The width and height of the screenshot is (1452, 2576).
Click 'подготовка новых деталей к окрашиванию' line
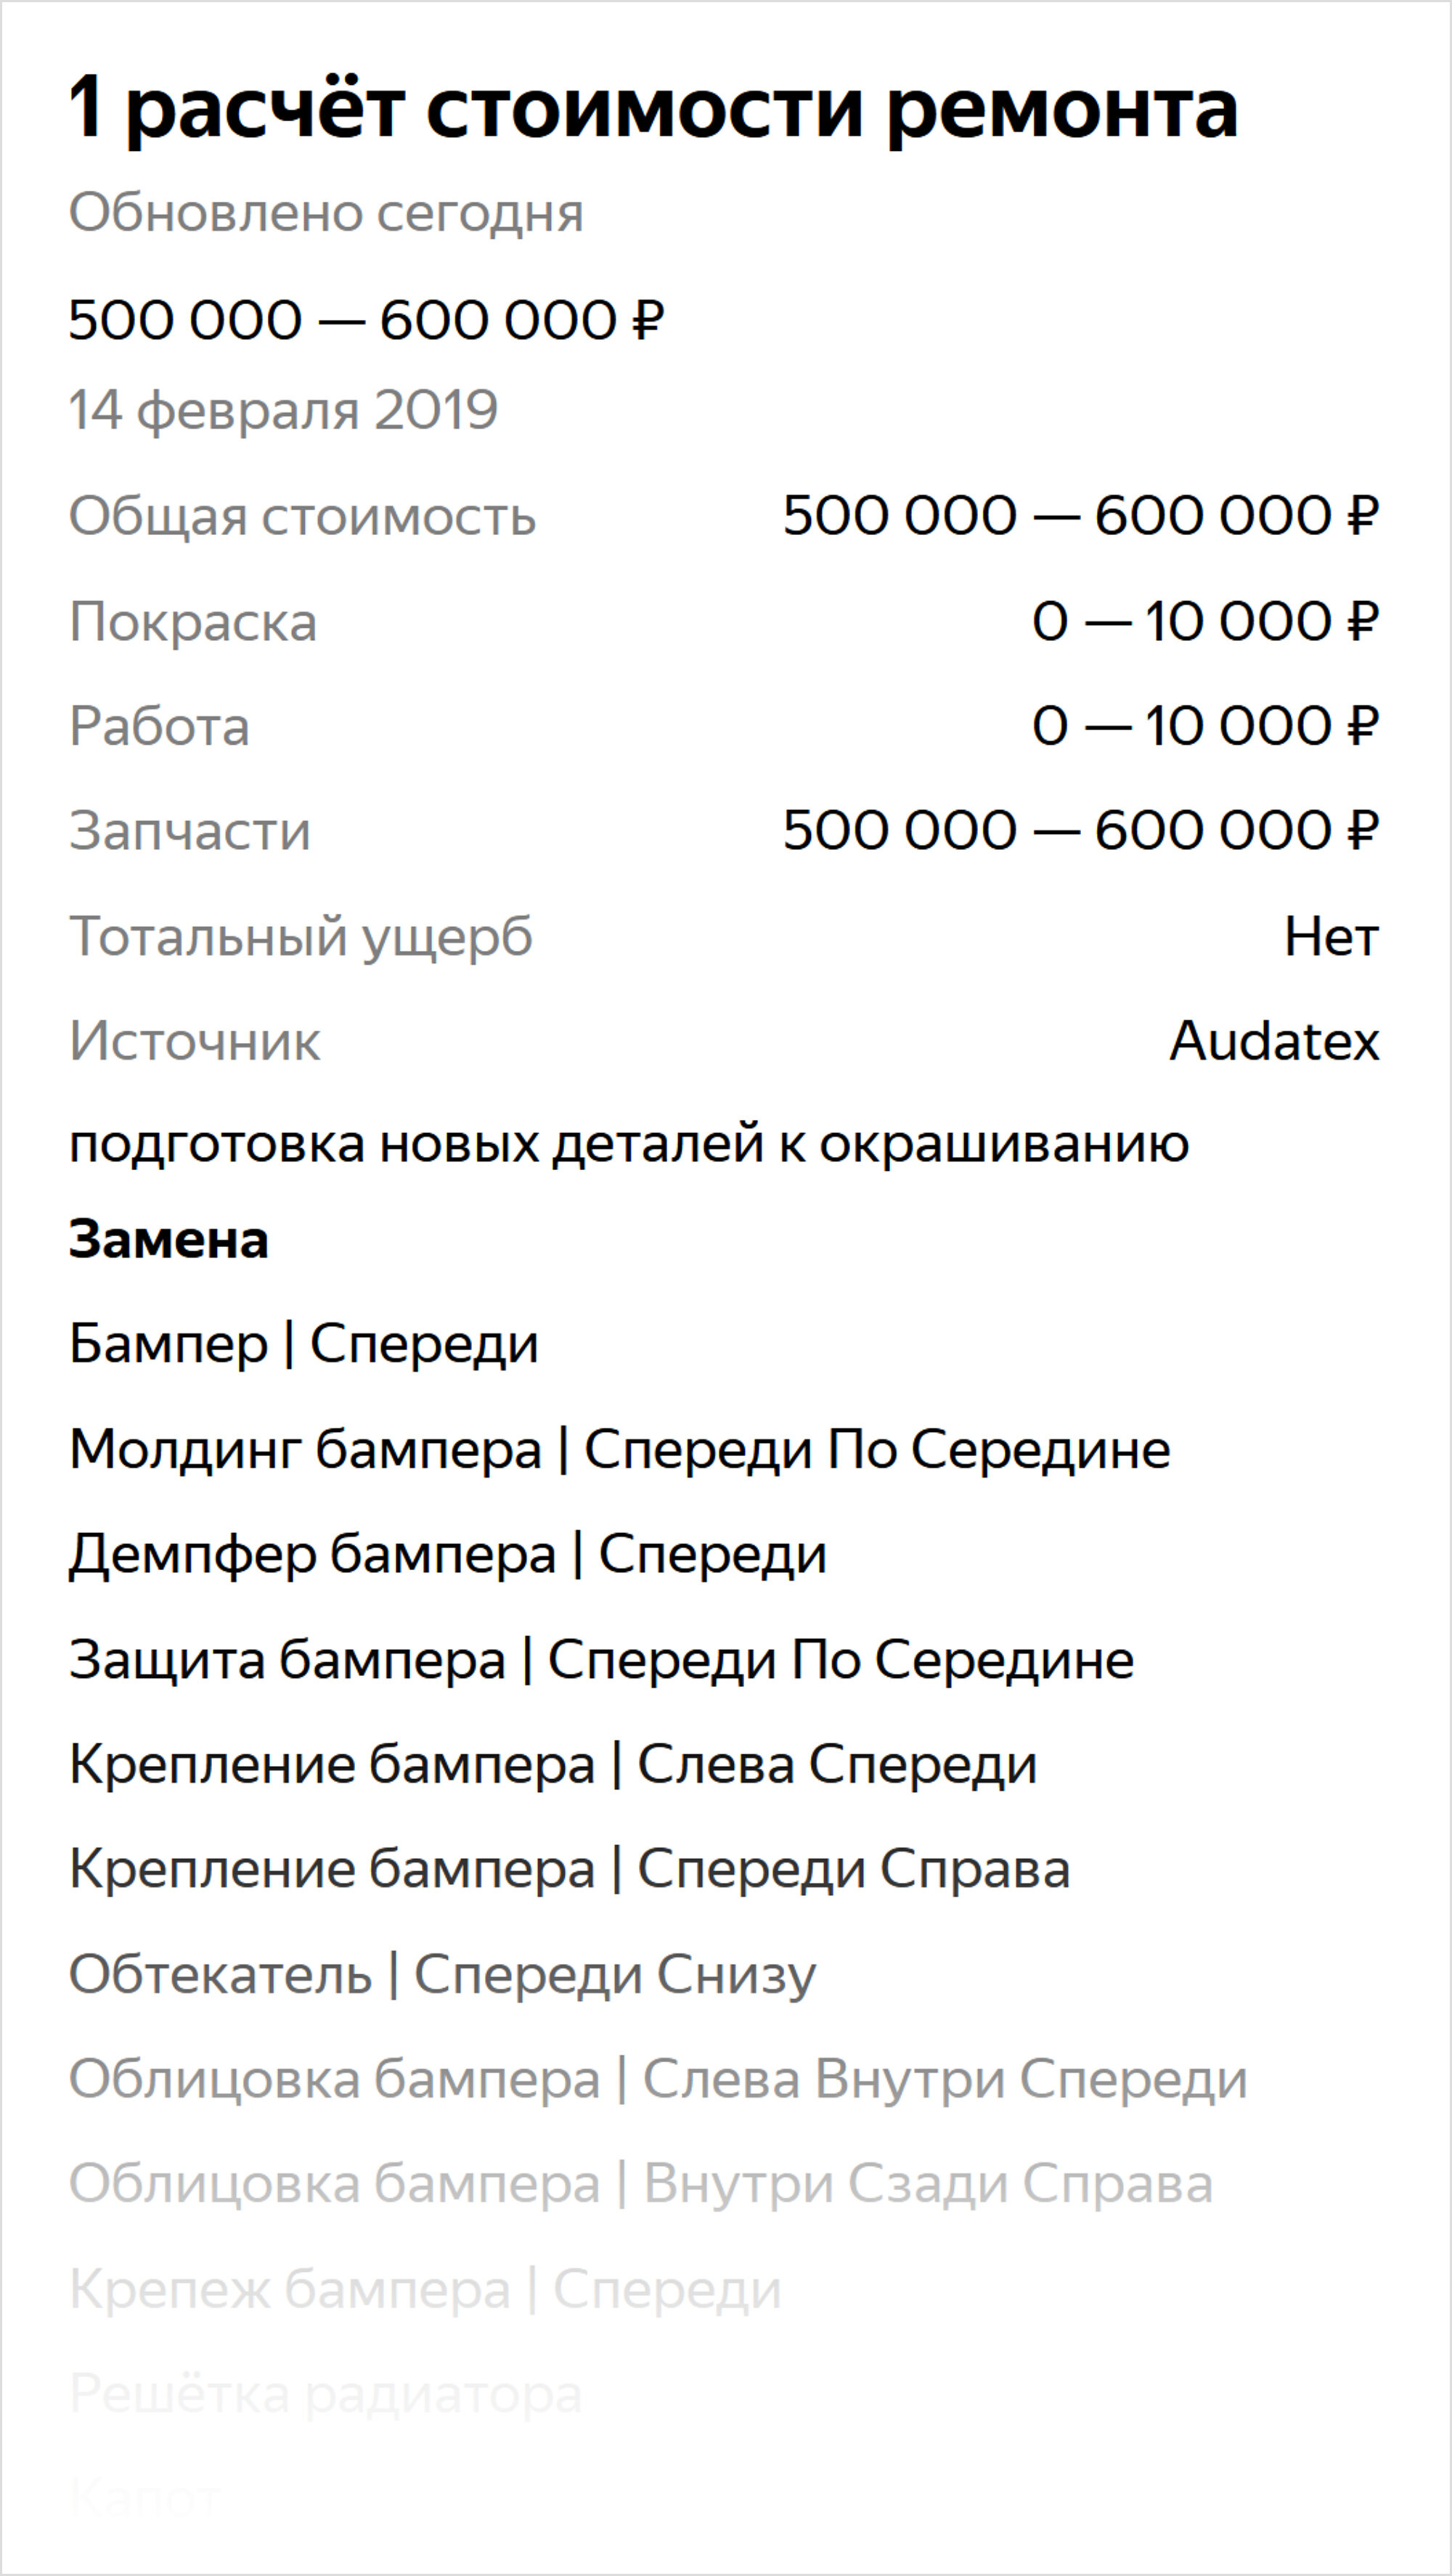coord(629,1145)
